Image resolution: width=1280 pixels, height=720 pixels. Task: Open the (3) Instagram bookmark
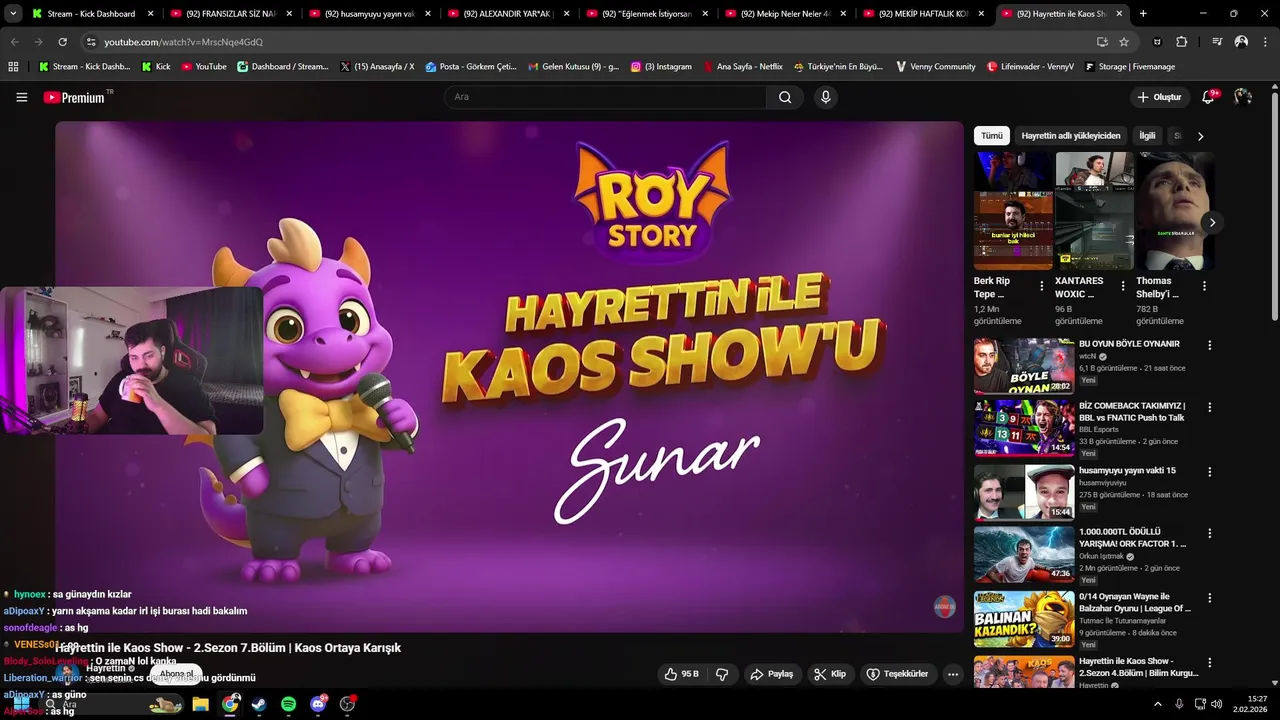[661, 66]
